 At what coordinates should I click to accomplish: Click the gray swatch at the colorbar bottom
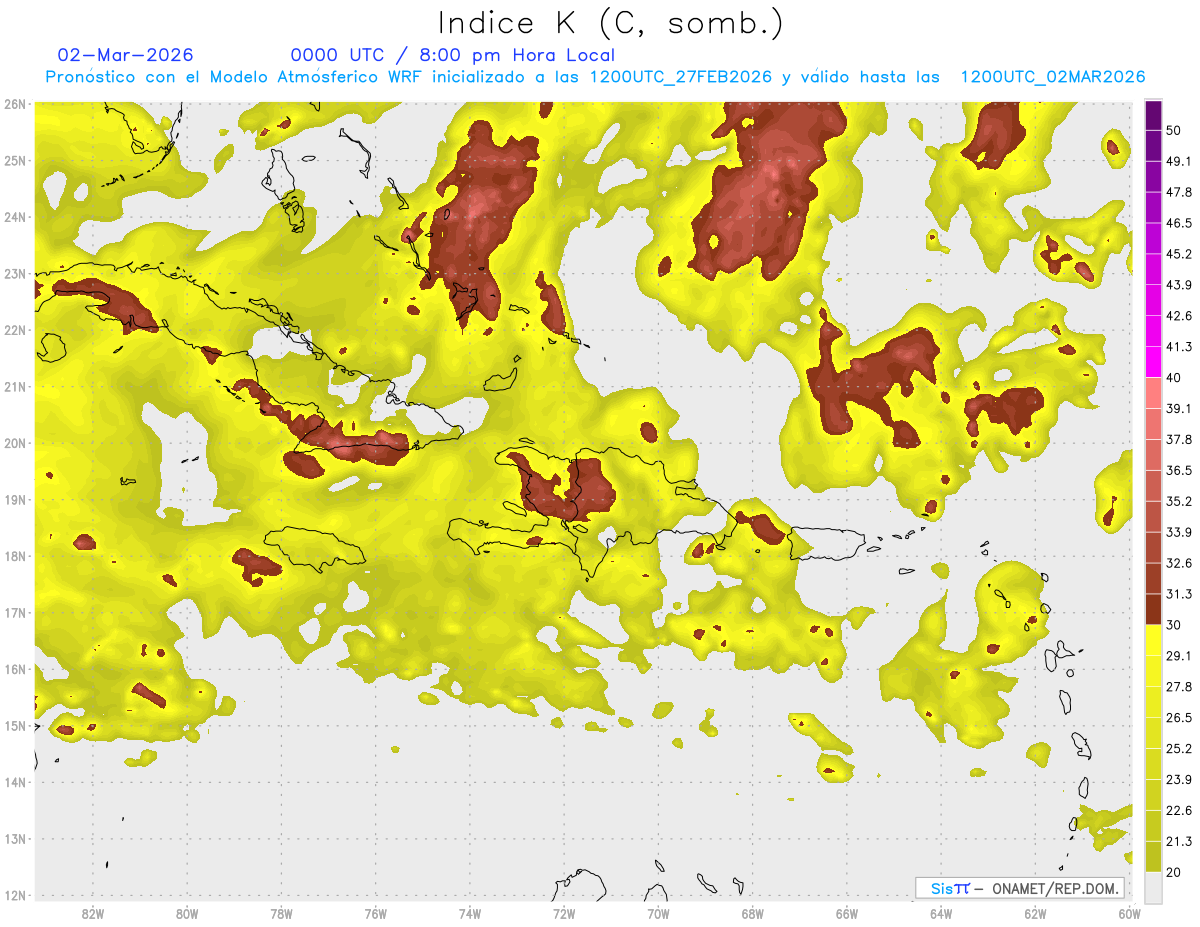pos(1153,886)
